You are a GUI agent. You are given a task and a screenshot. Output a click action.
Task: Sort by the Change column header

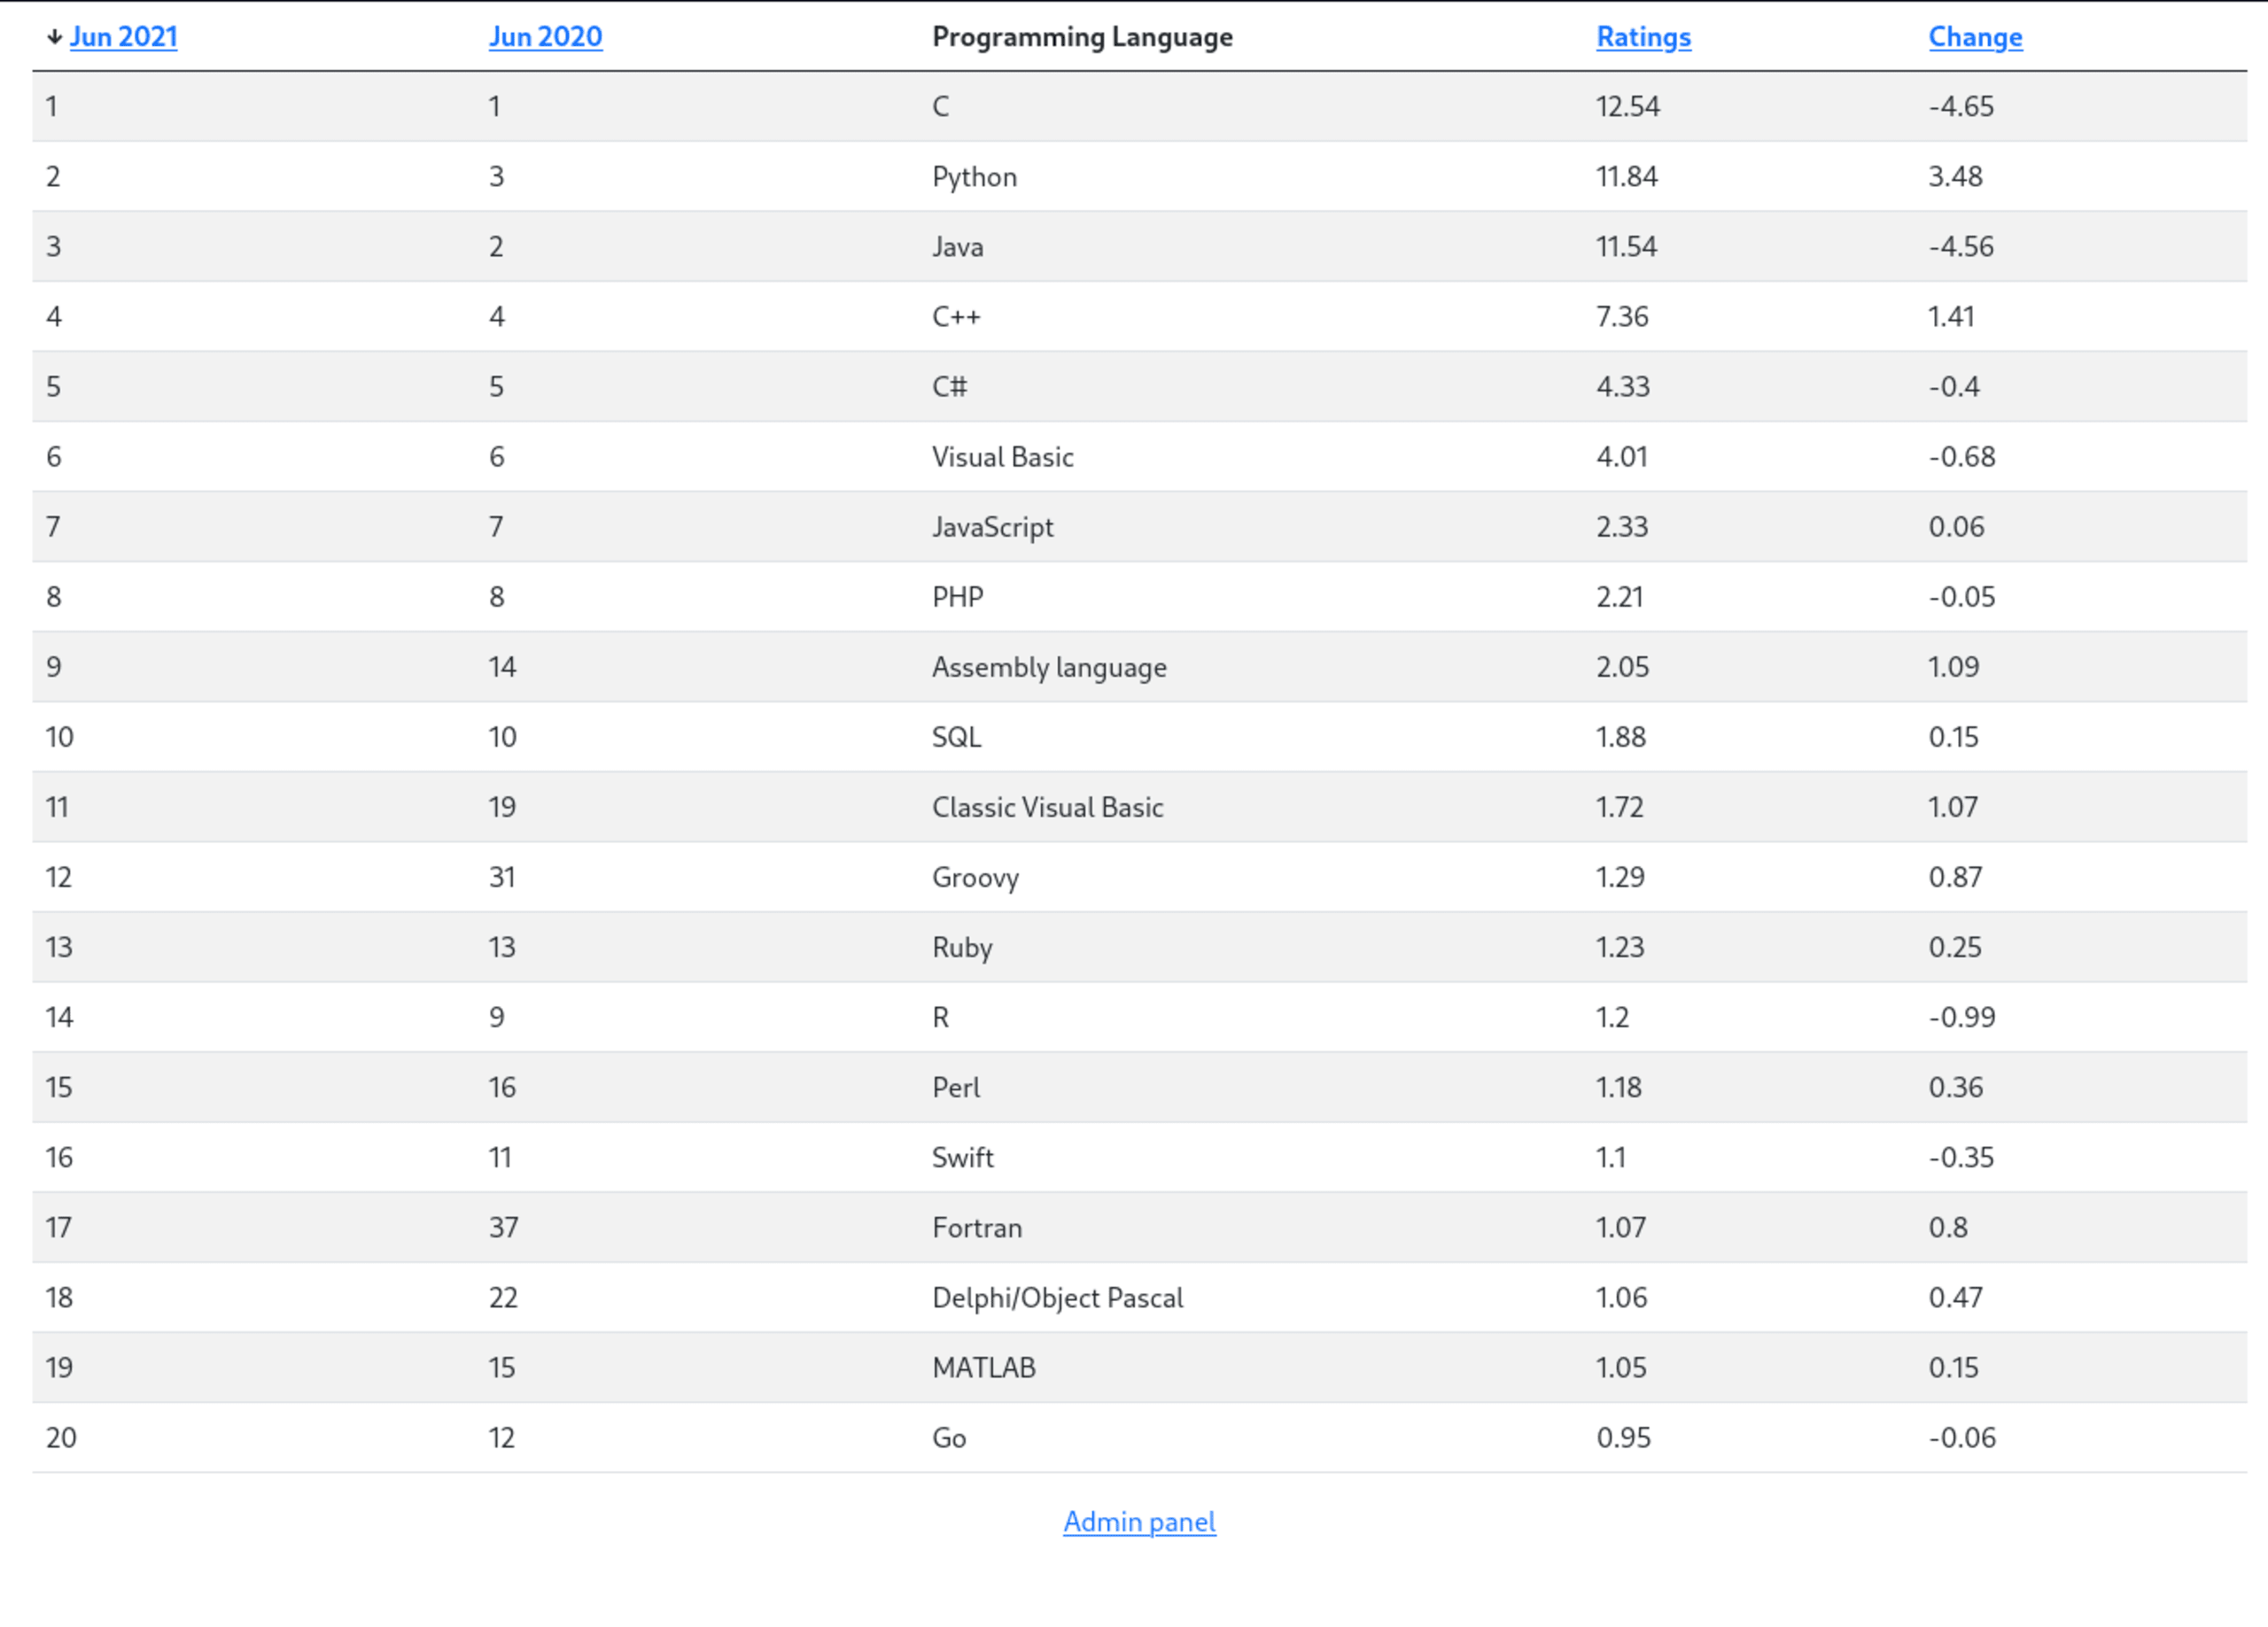(1975, 37)
